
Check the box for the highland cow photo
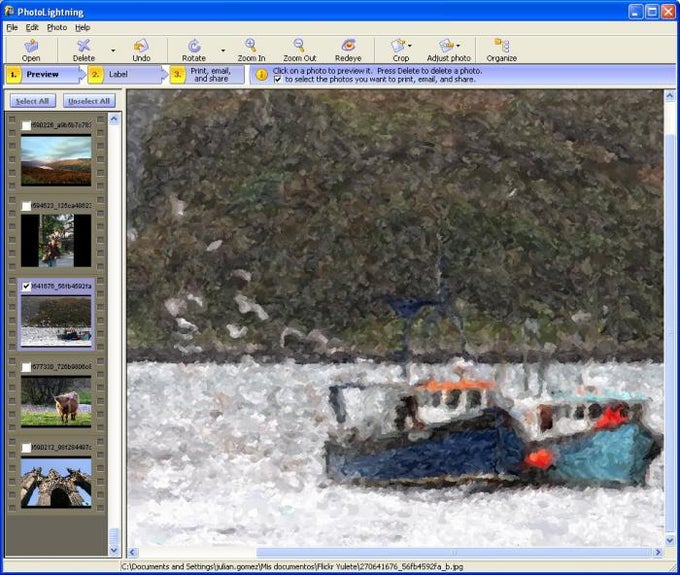click(x=26, y=367)
